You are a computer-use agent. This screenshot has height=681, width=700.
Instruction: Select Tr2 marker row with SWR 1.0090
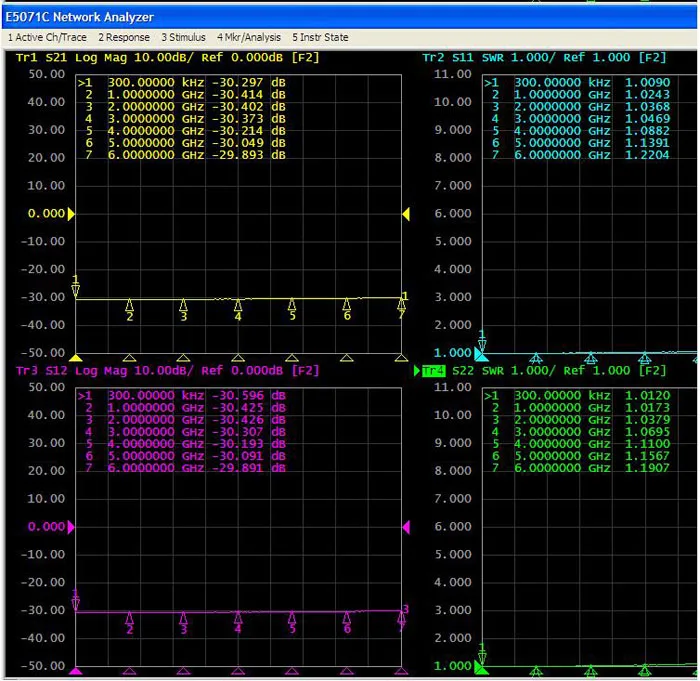tap(577, 83)
